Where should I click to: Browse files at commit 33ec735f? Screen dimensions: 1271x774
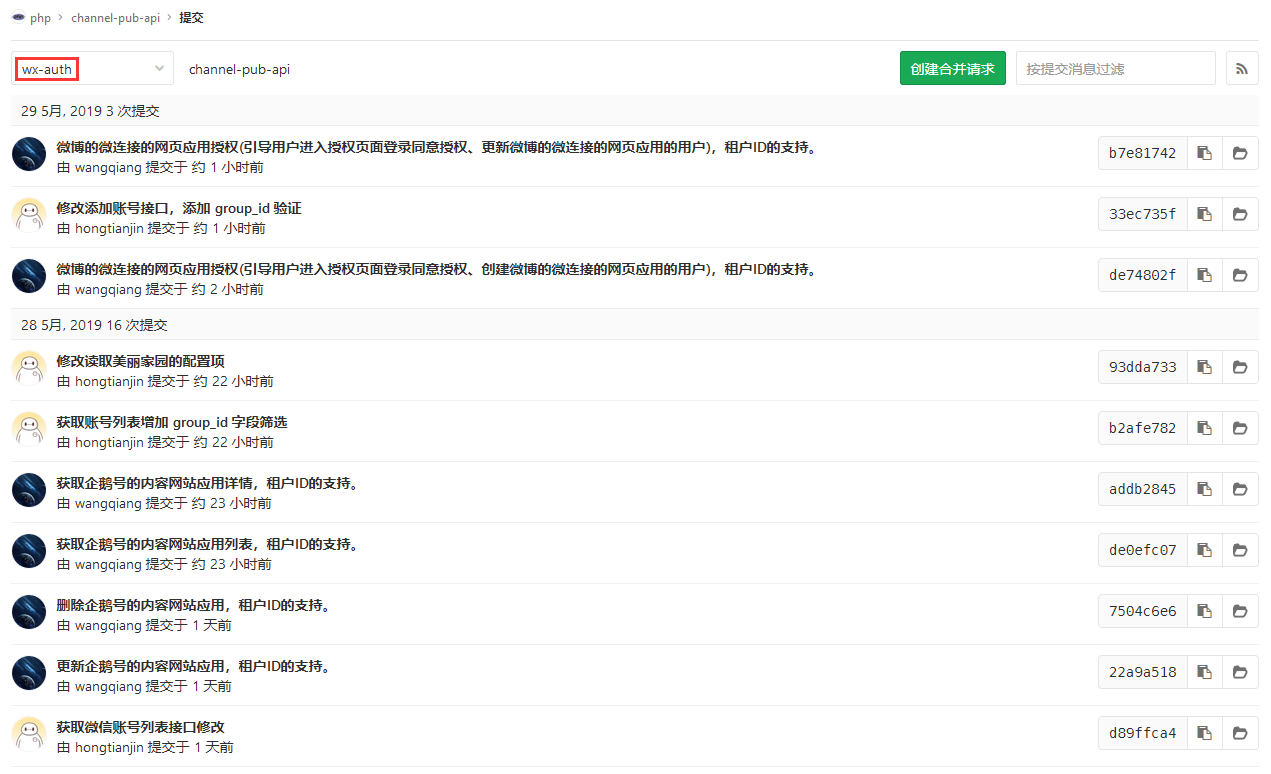[x=1240, y=214]
